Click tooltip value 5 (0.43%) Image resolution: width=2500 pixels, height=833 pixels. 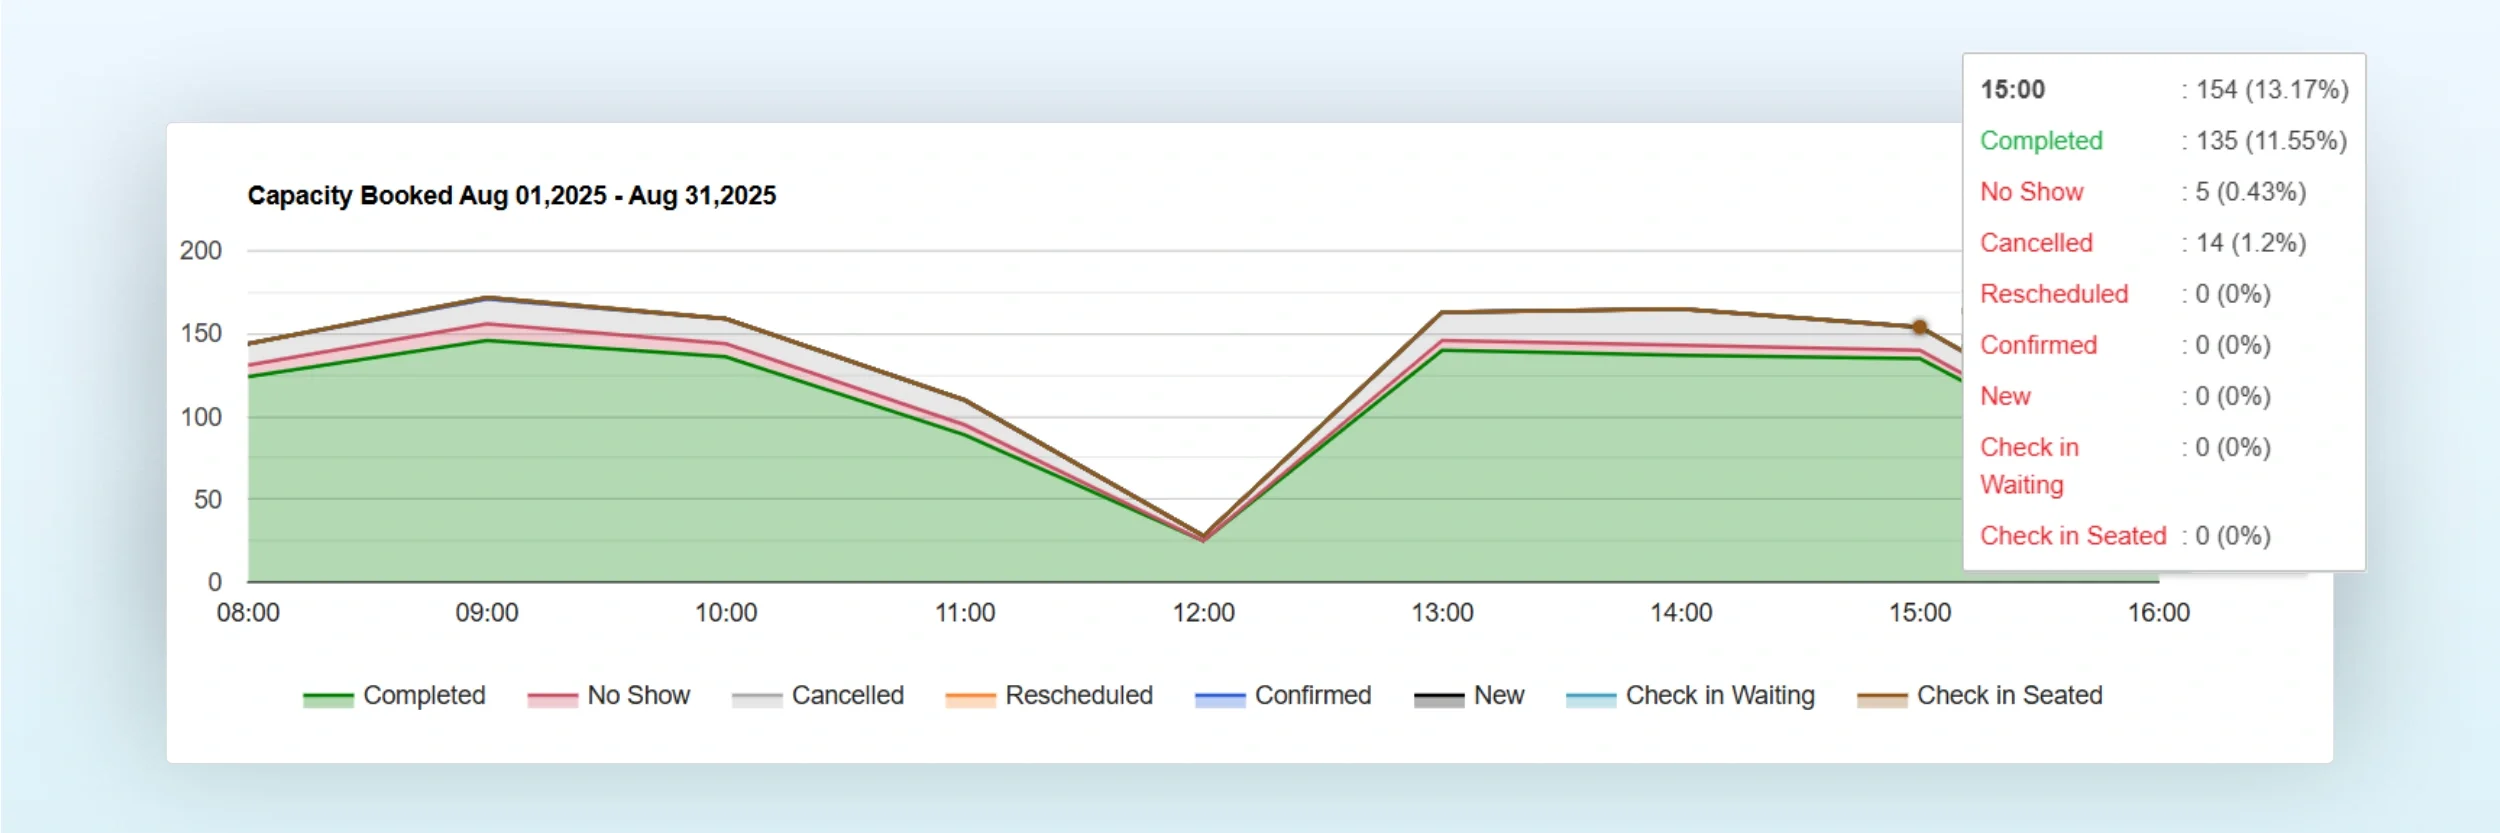coord(2250,191)
